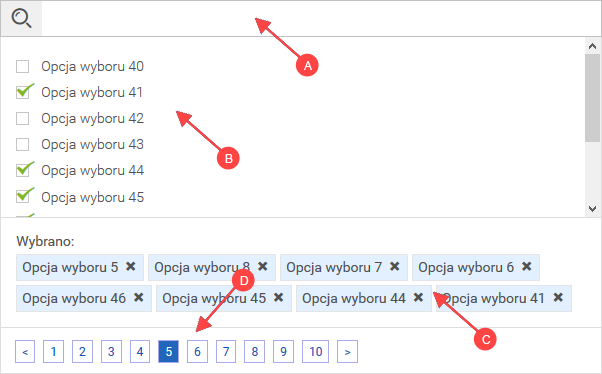Click the scrollbar down arrow
The image size is (602, 374).
pyautogui.click(x=592, y=209)
